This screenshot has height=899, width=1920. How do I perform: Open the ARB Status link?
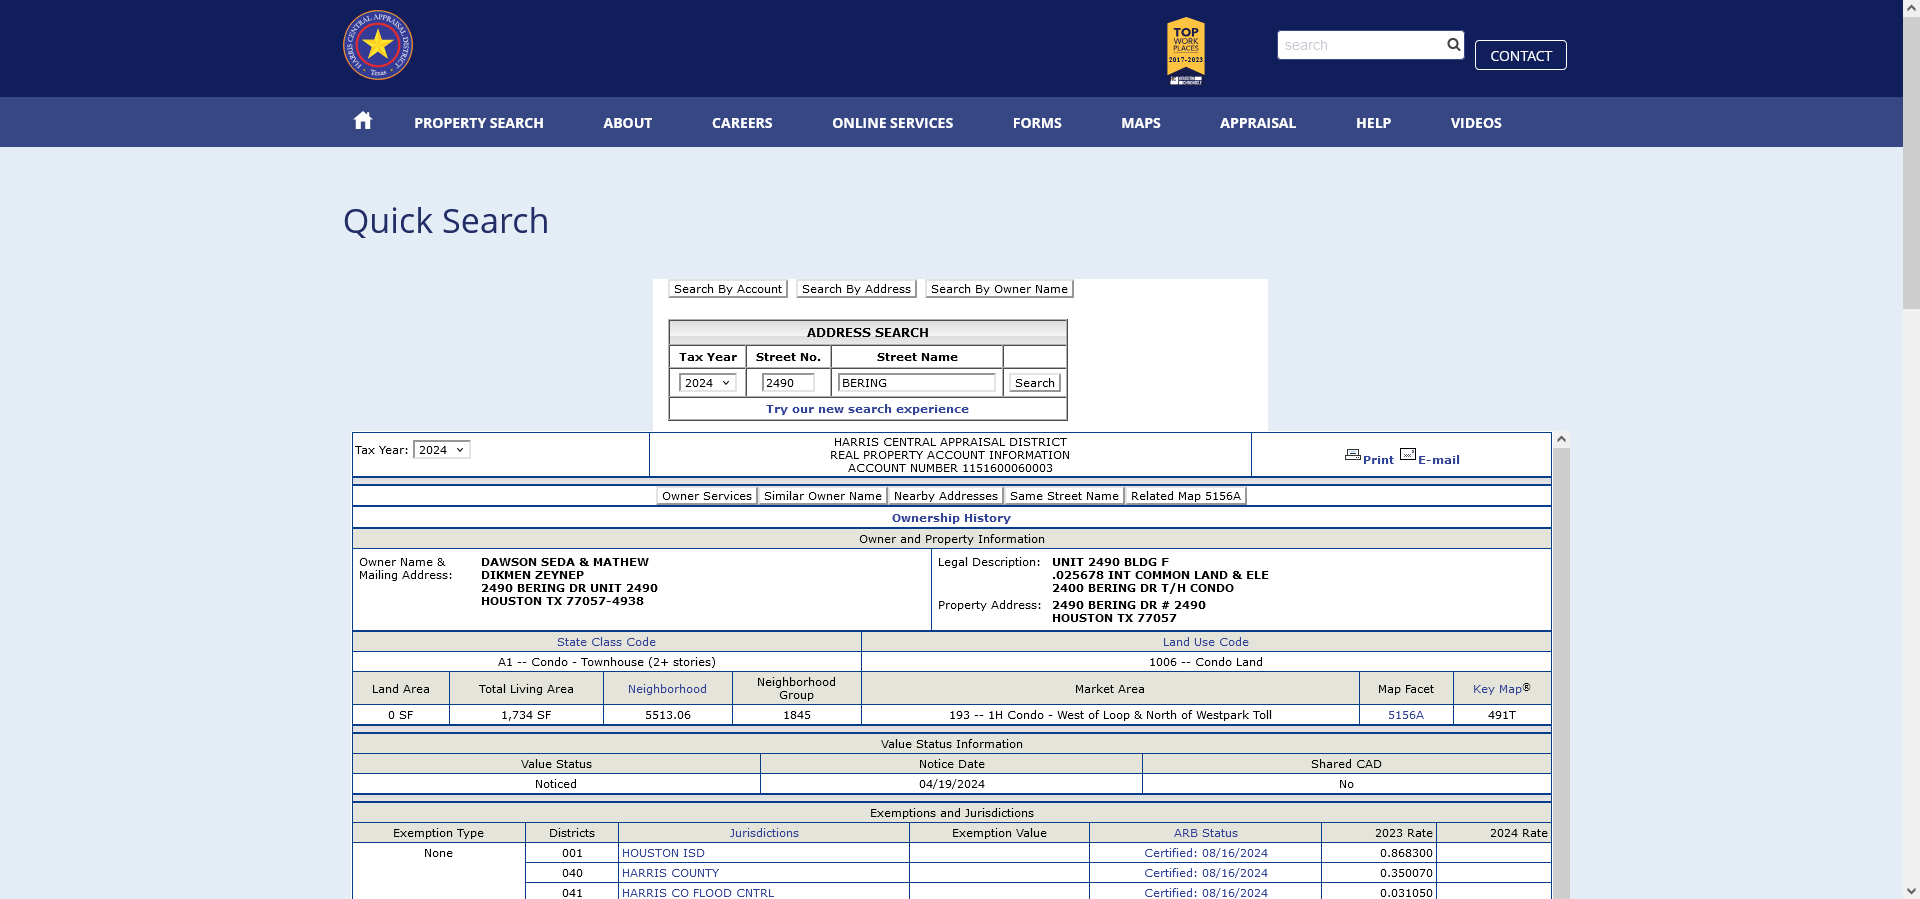(x=1205, y=833)
